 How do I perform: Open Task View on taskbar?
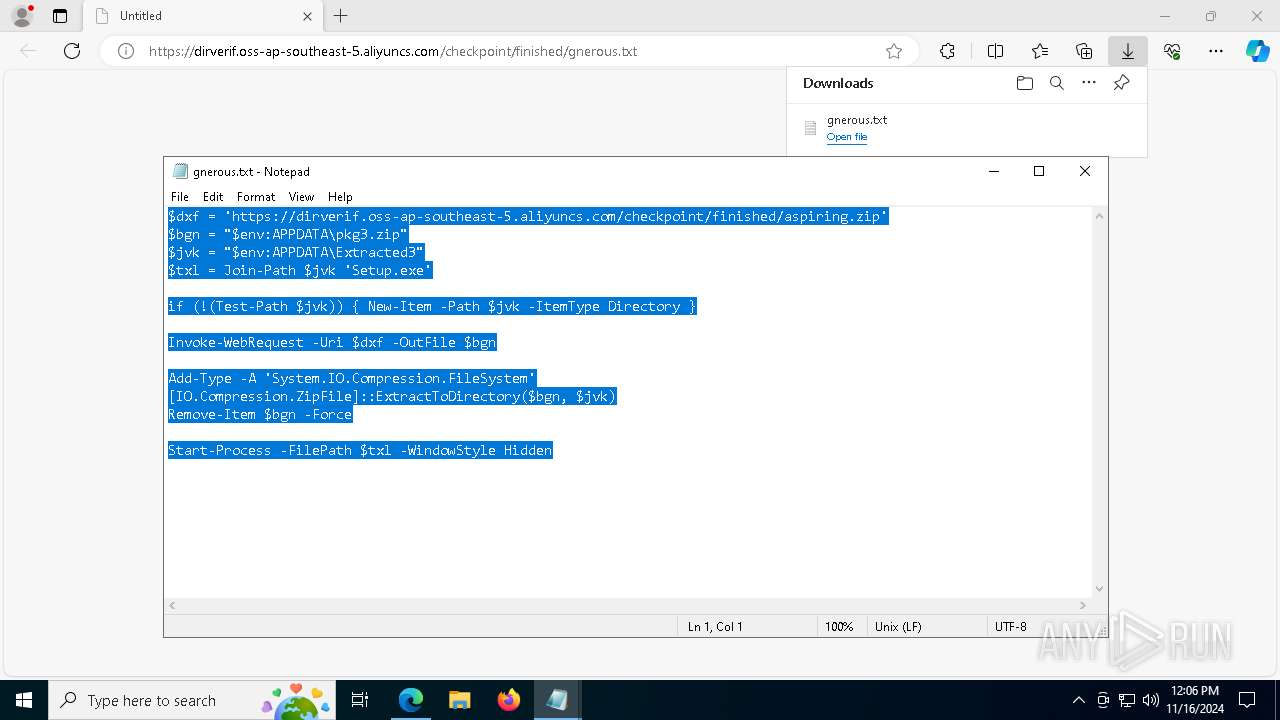(360, 700)
